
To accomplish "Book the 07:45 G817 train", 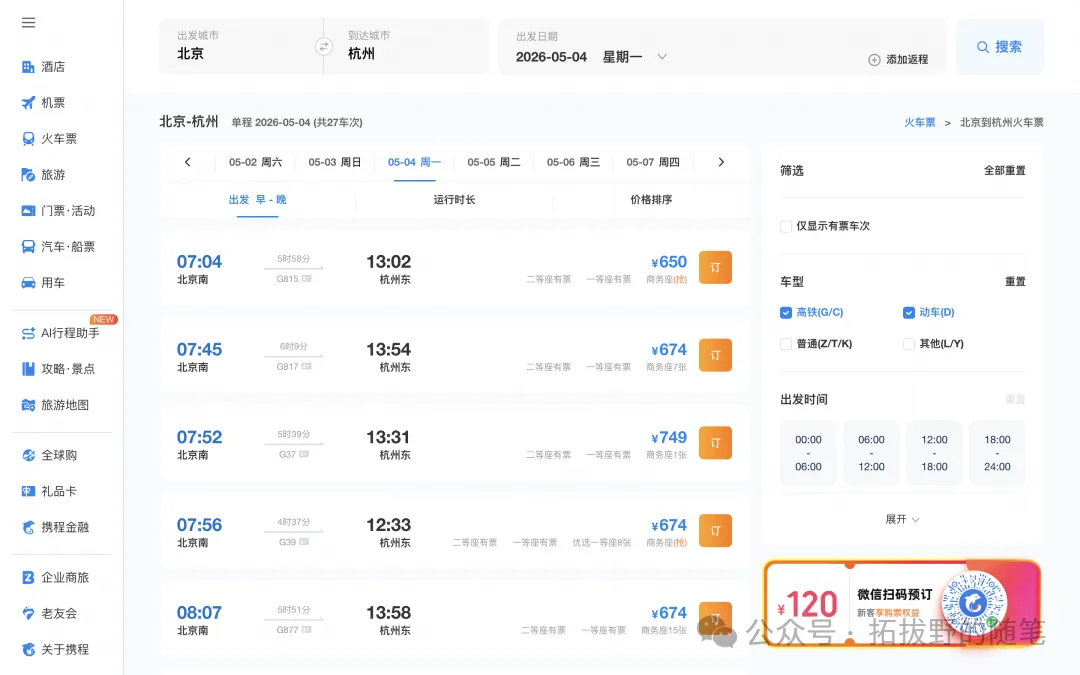I will pyautogui.click(x=715, y=355).
